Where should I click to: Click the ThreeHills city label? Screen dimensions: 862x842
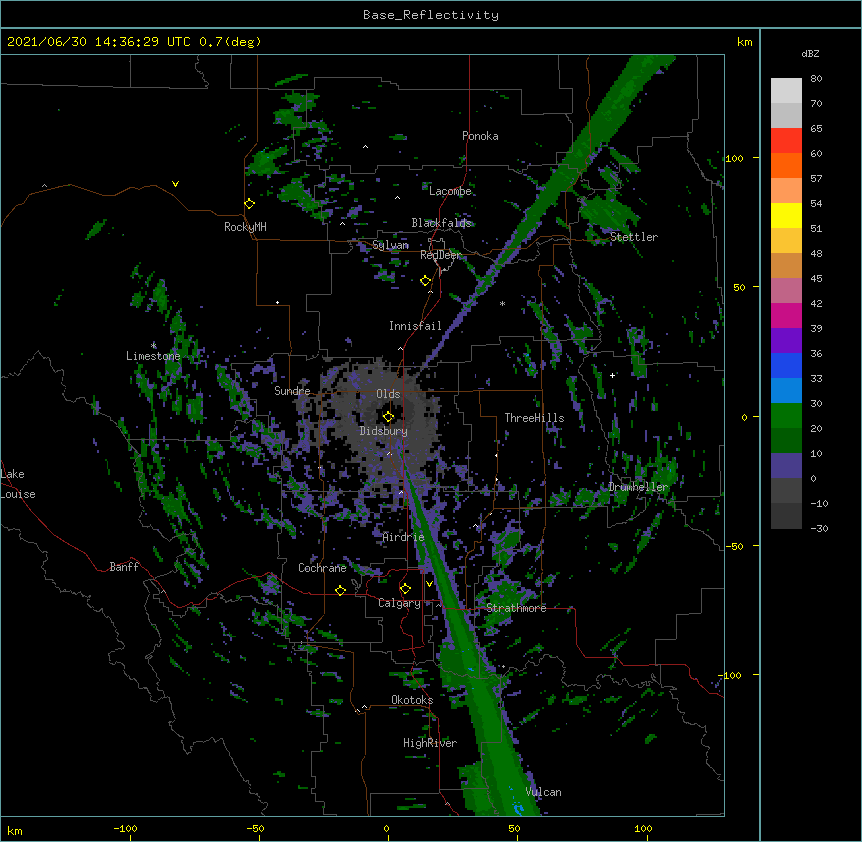[534, 418]
